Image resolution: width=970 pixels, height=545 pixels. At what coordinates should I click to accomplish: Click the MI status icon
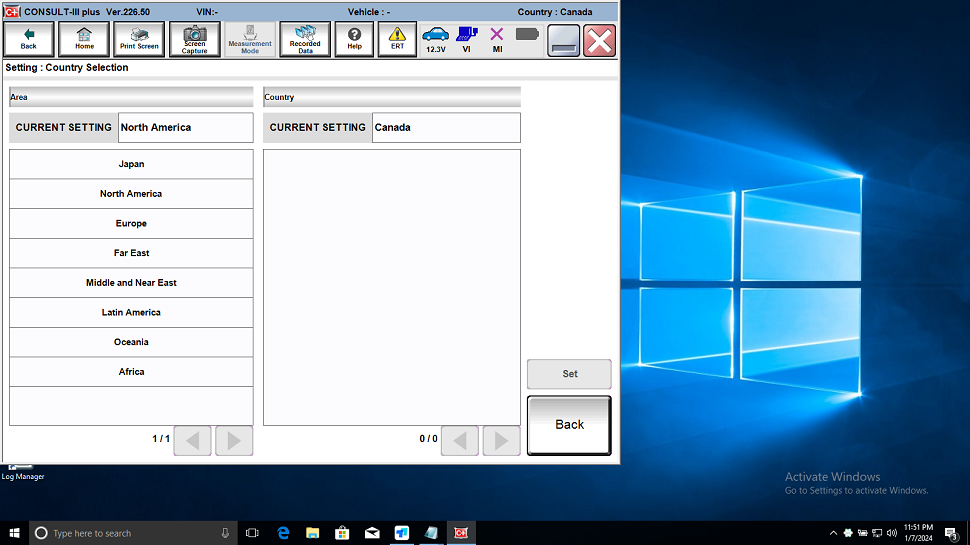[x=497, y=40]
